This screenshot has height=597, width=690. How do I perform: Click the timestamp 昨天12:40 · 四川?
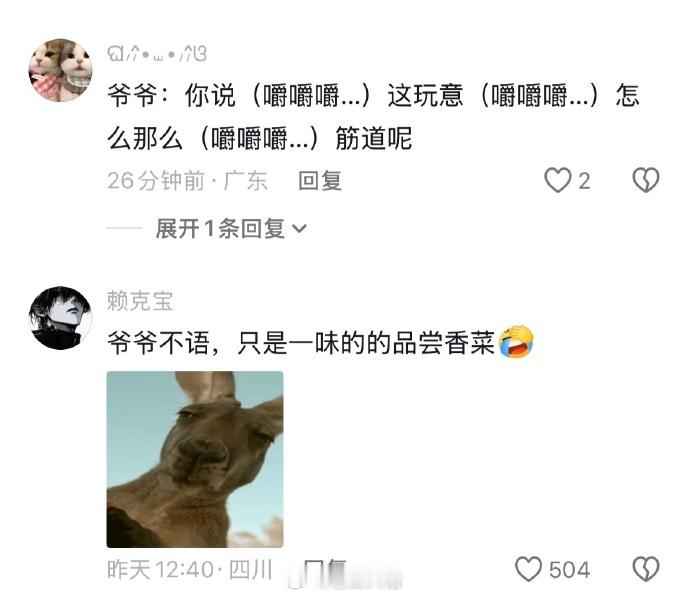point(190,570)
